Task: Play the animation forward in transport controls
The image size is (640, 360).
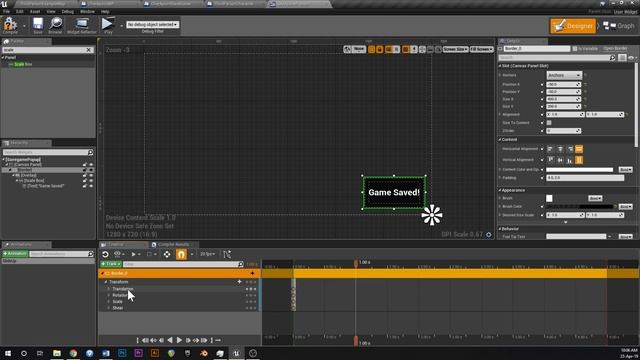Action: [x=179, y=340]
